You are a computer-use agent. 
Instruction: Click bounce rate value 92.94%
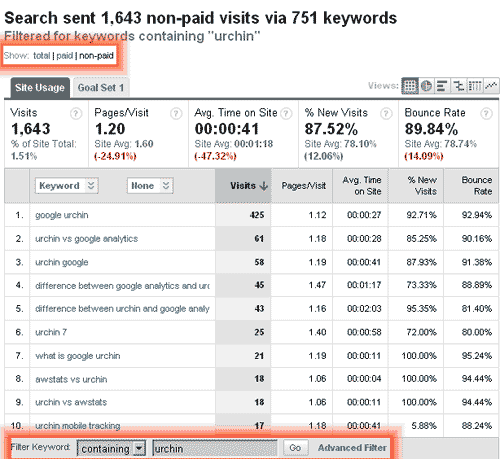pyautogui.click(x=477, y=215)
